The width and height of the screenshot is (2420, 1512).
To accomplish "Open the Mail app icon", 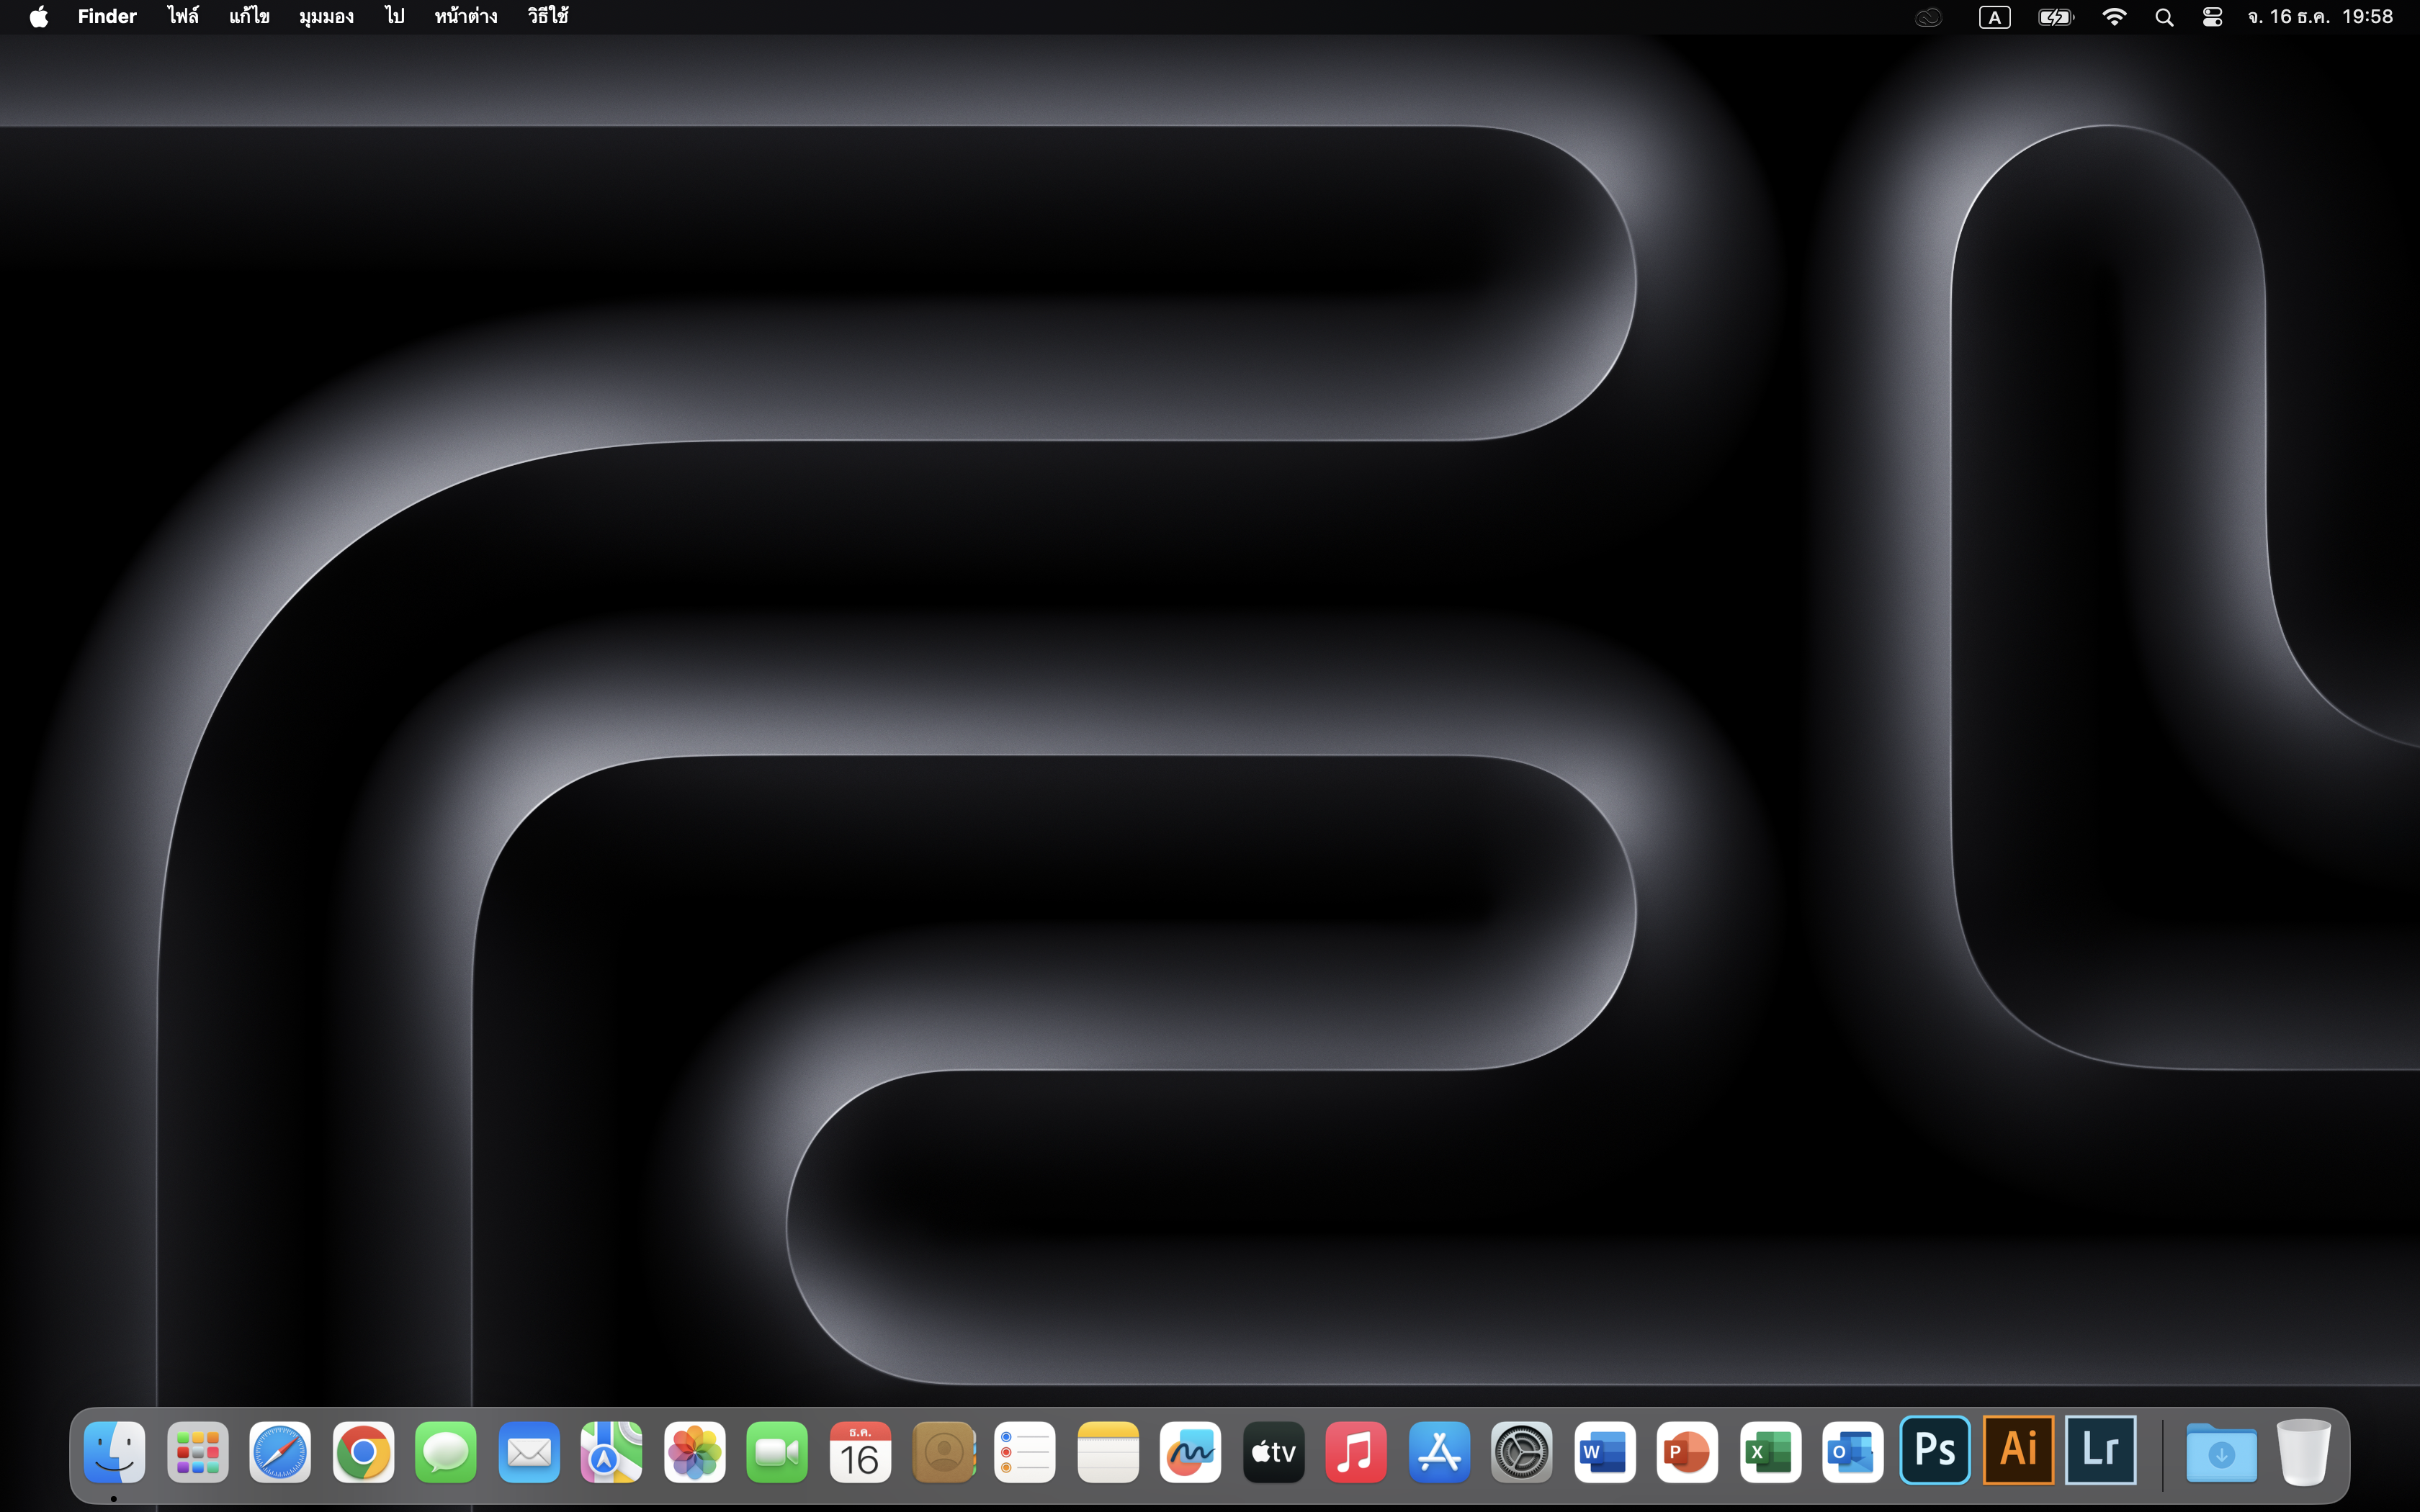I will click(529, 1451).
